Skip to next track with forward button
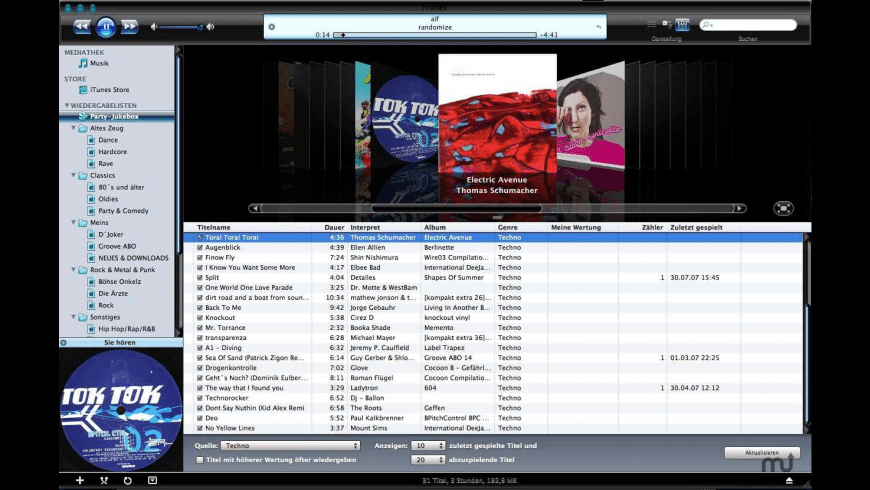 pos(129,26)
